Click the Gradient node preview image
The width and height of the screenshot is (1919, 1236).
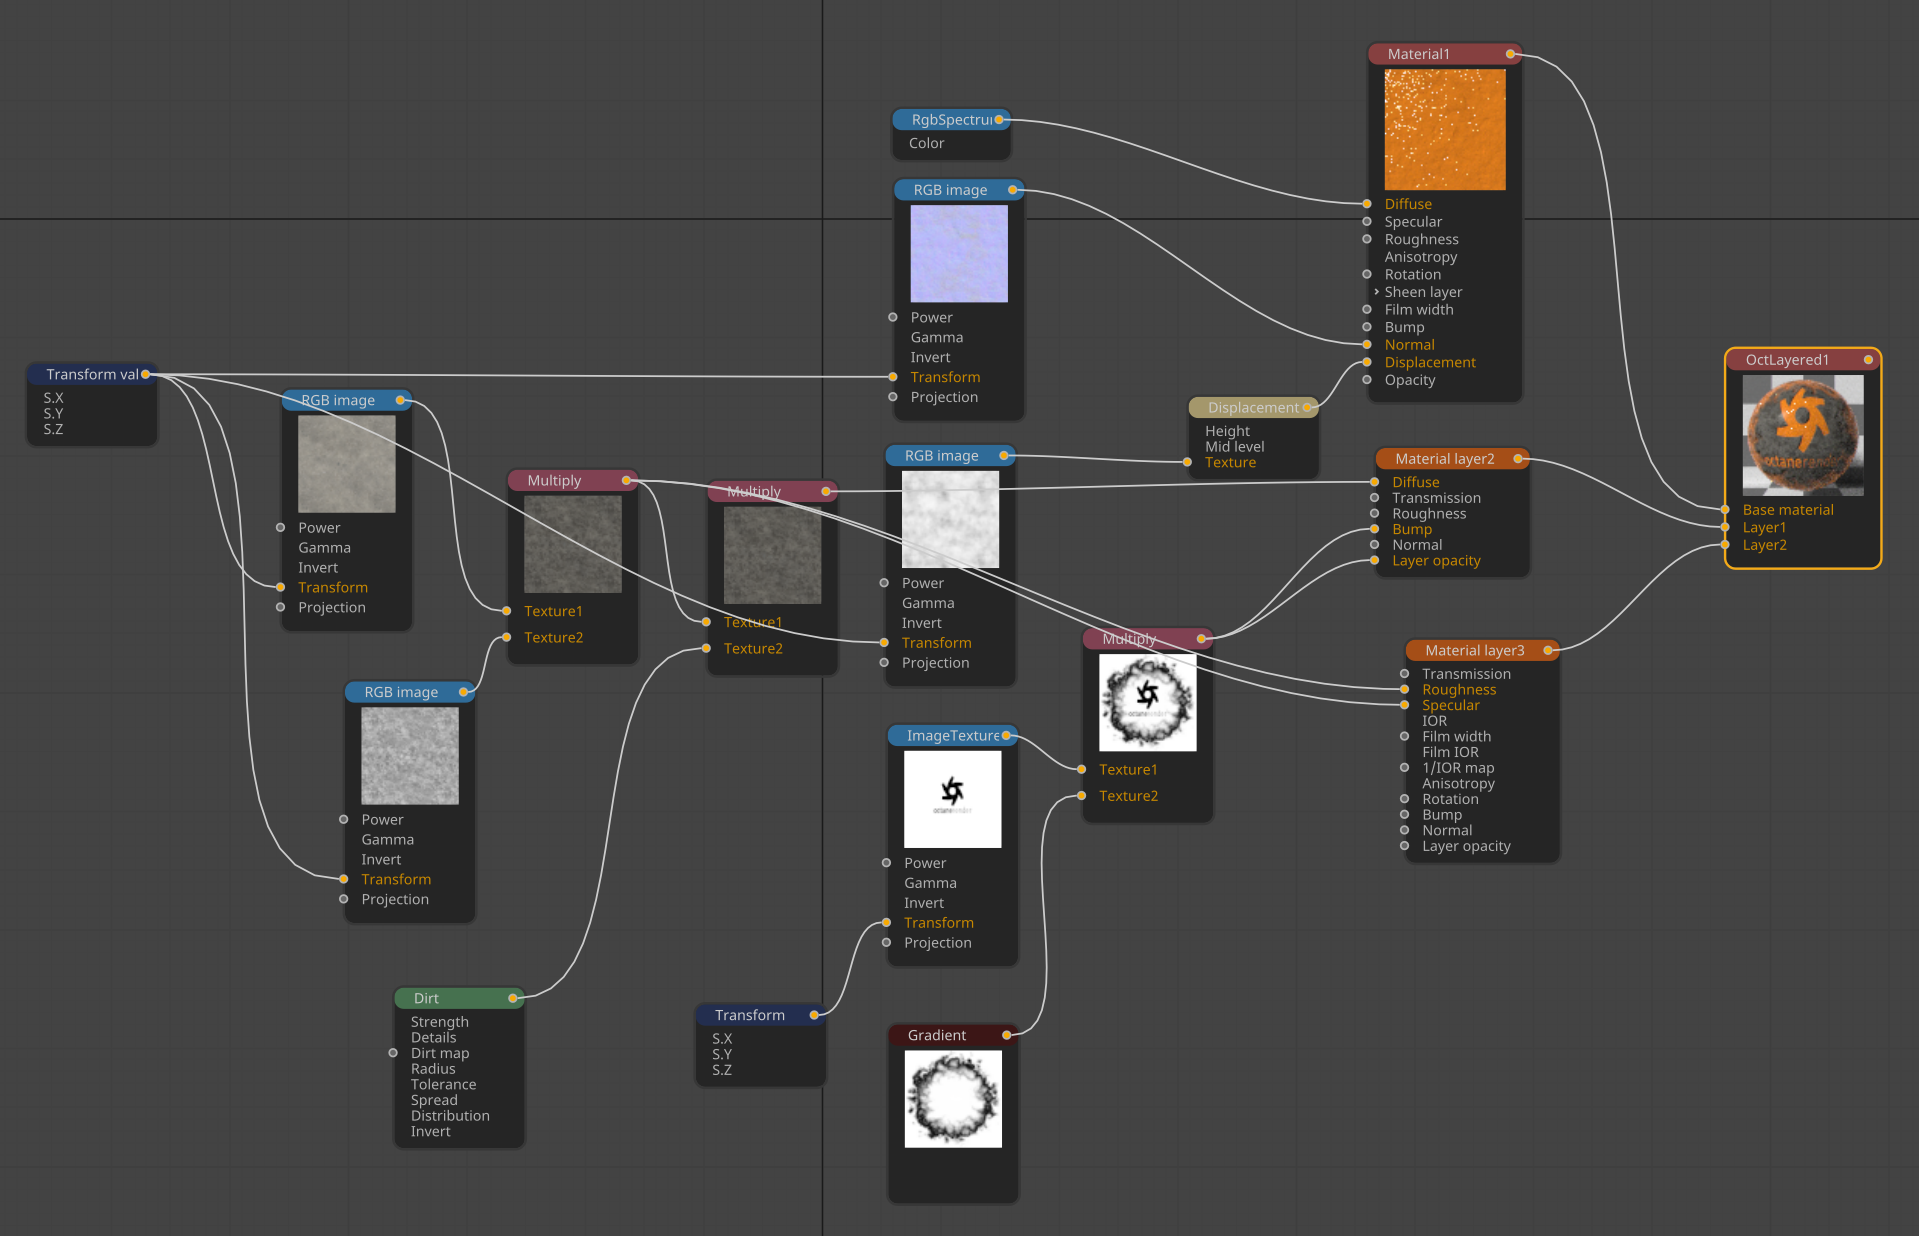952,1099
